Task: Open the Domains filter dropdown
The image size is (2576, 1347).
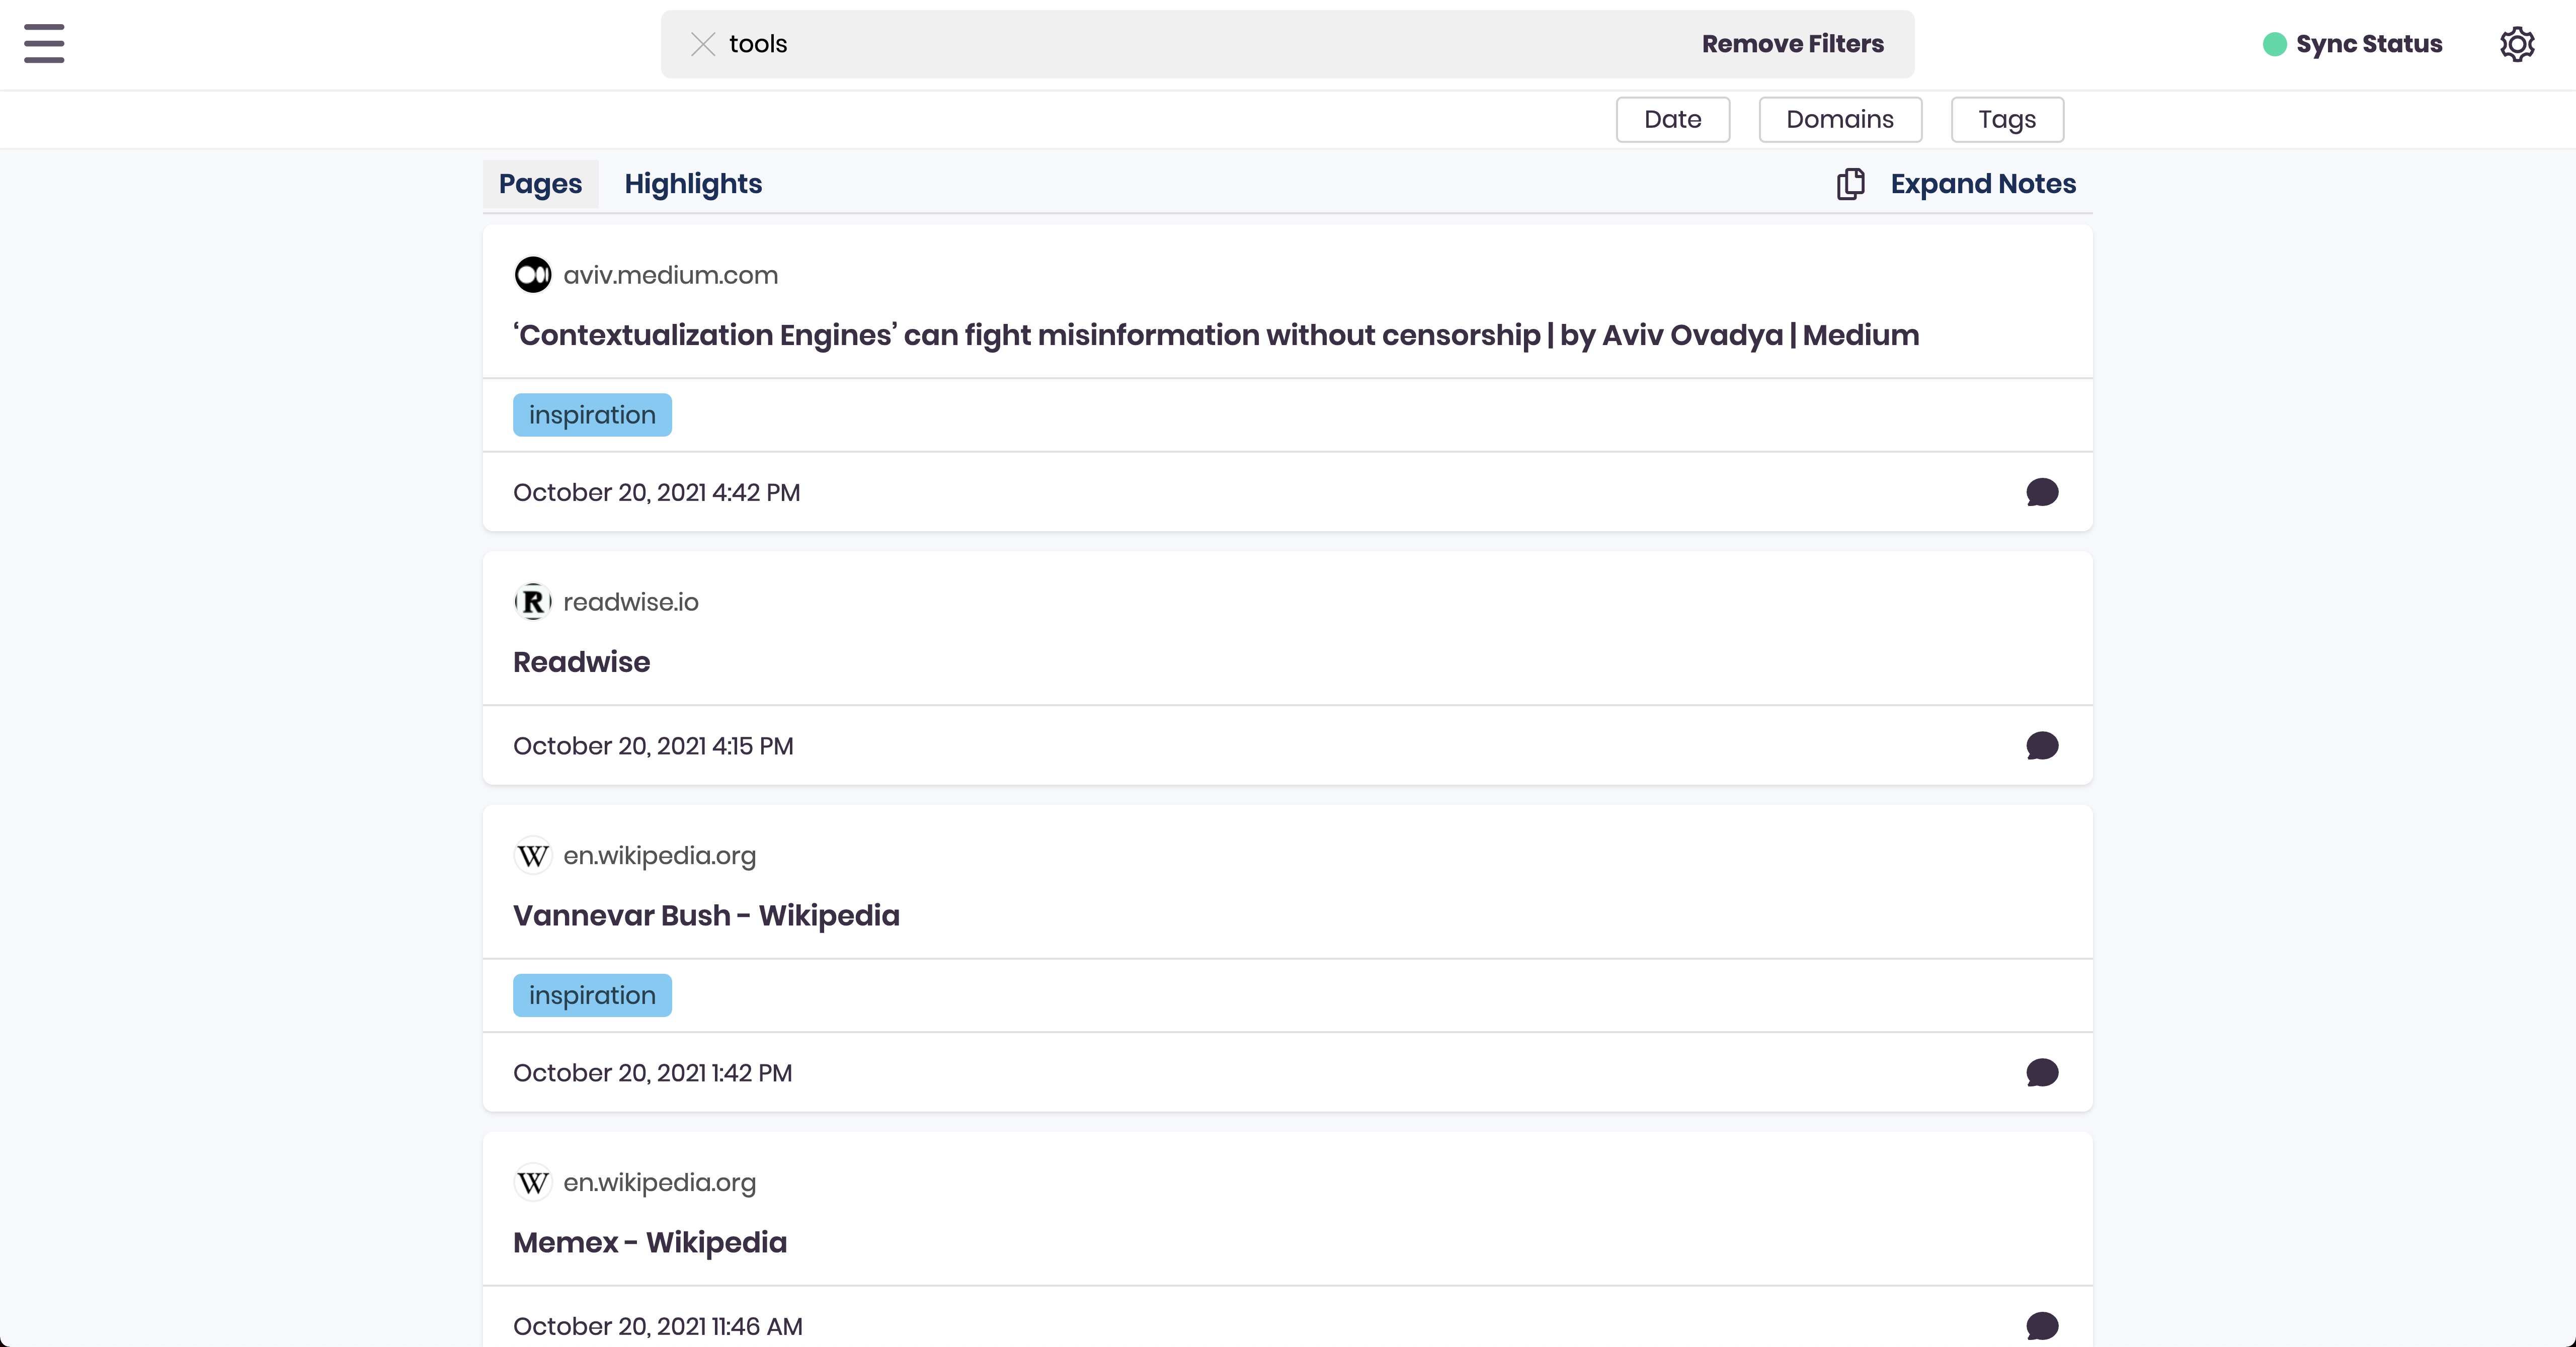Action: (1839, 119)
